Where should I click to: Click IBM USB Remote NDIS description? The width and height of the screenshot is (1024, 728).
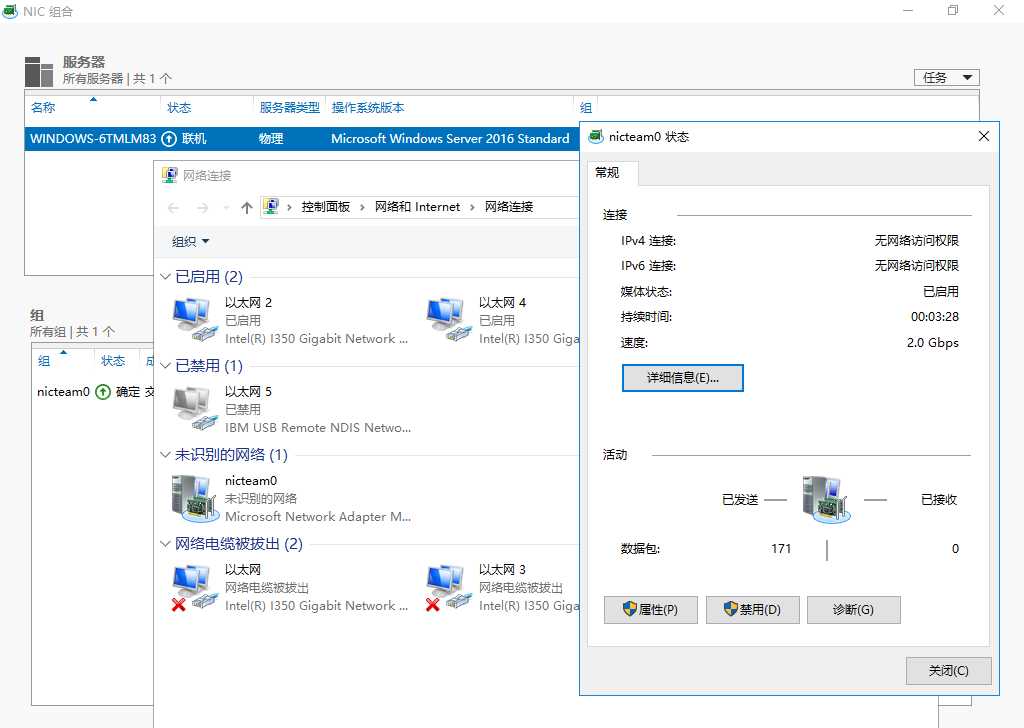coord(318,428)
